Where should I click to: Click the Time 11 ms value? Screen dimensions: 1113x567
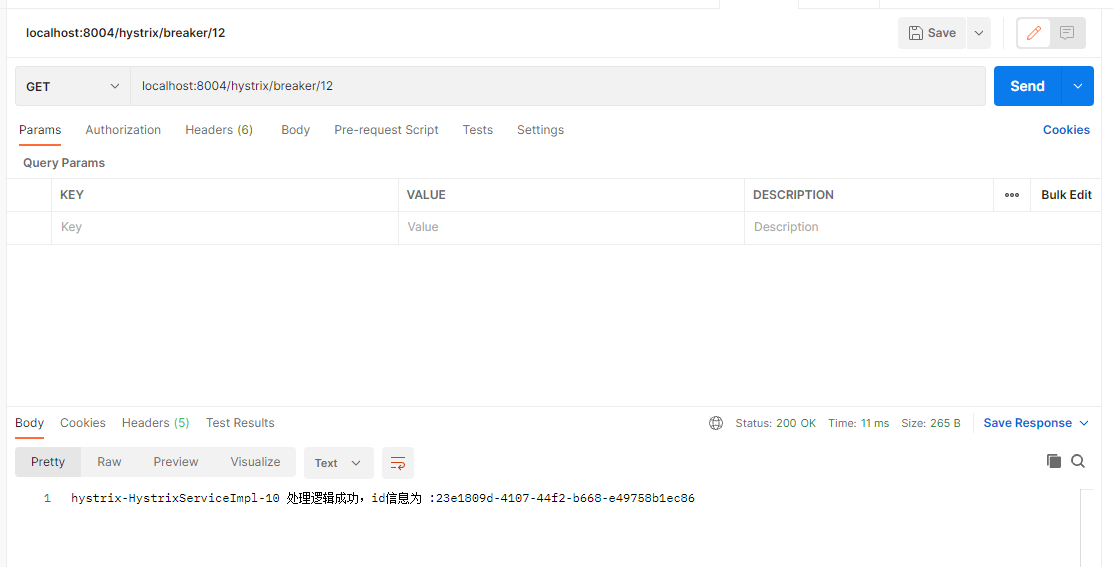[x=874, y=423]
